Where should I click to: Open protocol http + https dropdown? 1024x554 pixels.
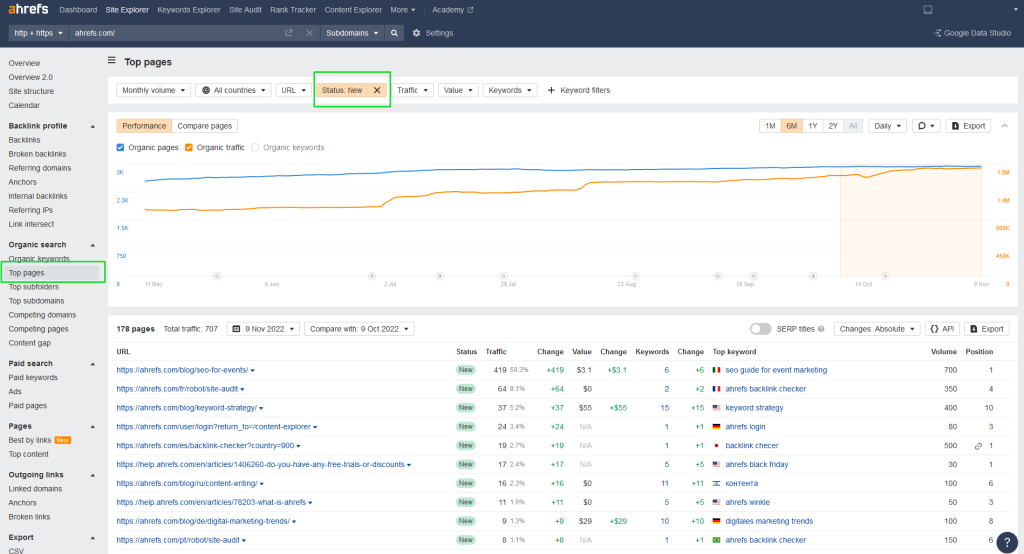point(39,33)
